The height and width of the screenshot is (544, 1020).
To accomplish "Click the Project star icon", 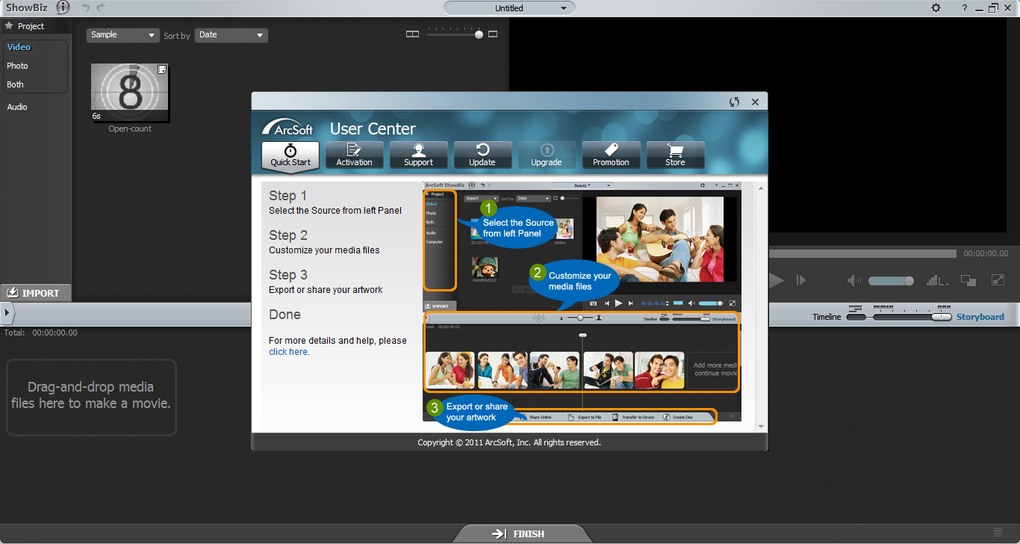I will [x=9, y=26].
